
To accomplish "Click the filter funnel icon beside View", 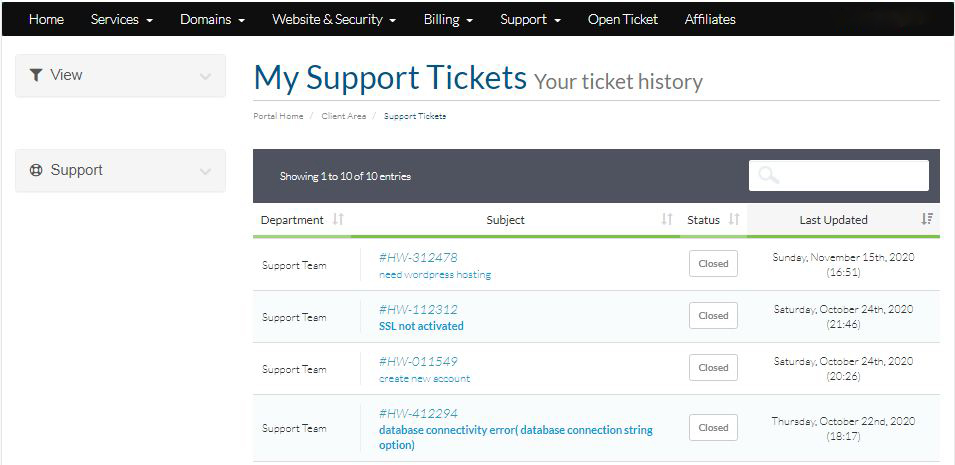I will (x=36, y=75).
